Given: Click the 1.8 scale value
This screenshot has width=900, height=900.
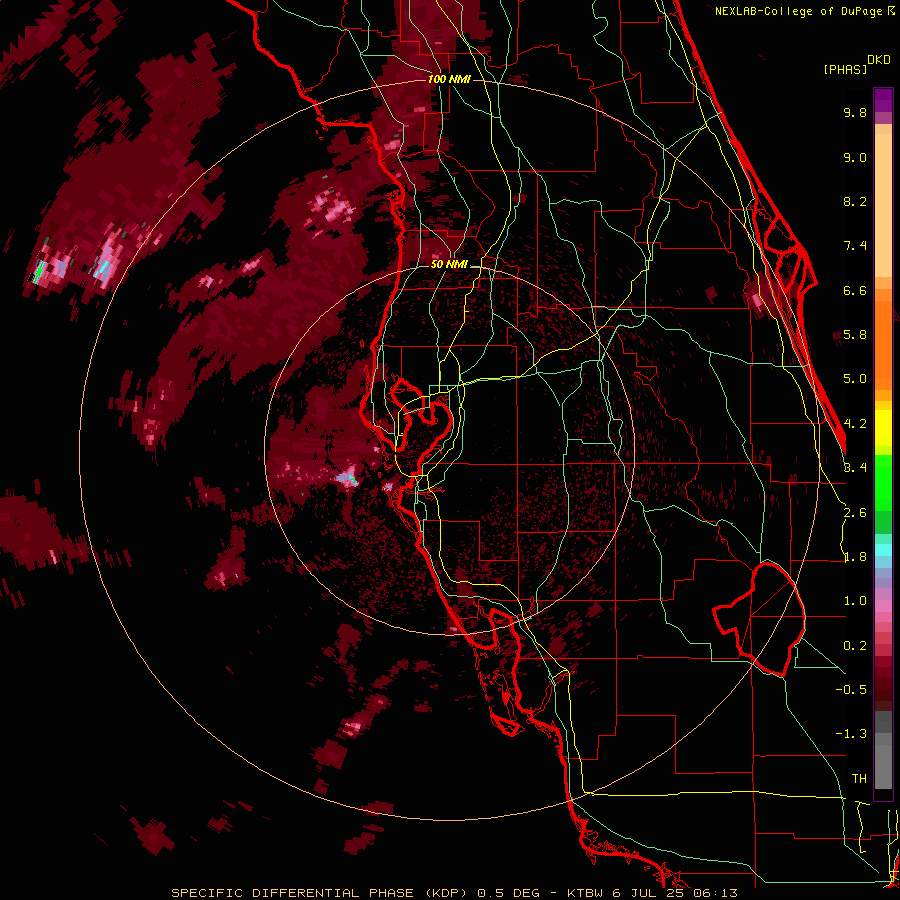Looking at the screenshot, I should point(855,557).
